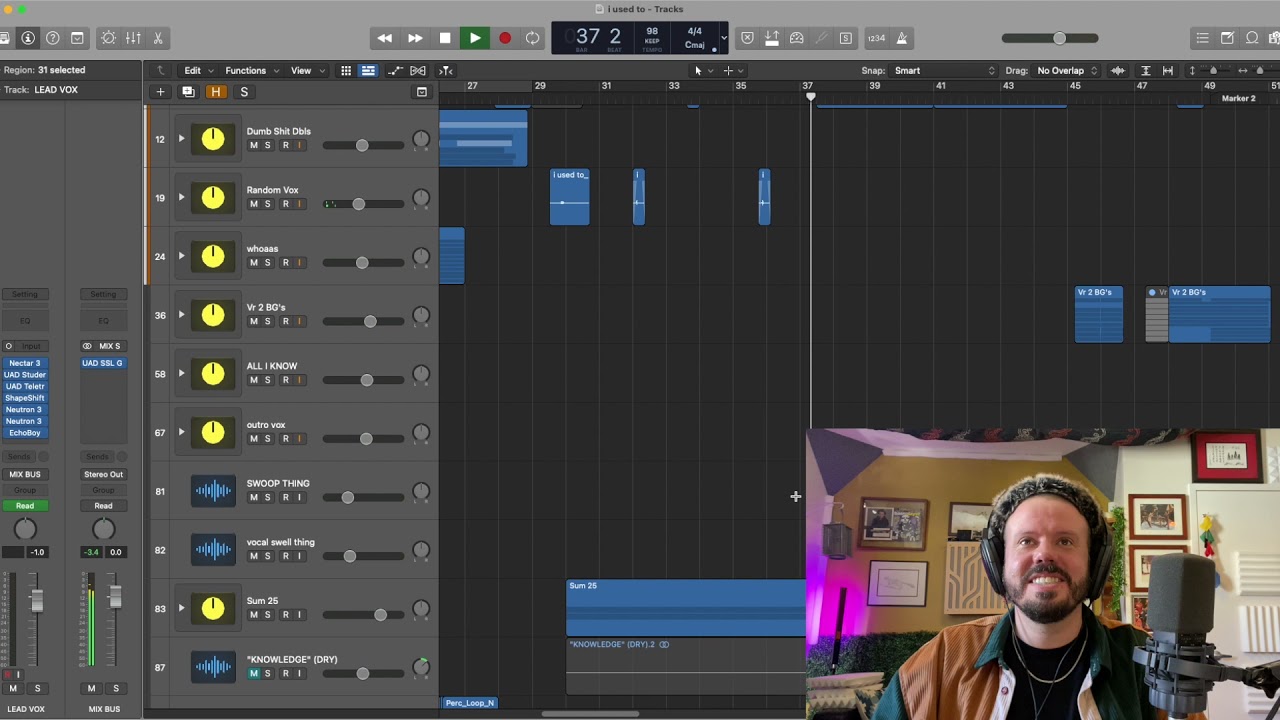1280x720 pixels.
Task: Open the Loop Browser icon
Action: pos(1252,38)
